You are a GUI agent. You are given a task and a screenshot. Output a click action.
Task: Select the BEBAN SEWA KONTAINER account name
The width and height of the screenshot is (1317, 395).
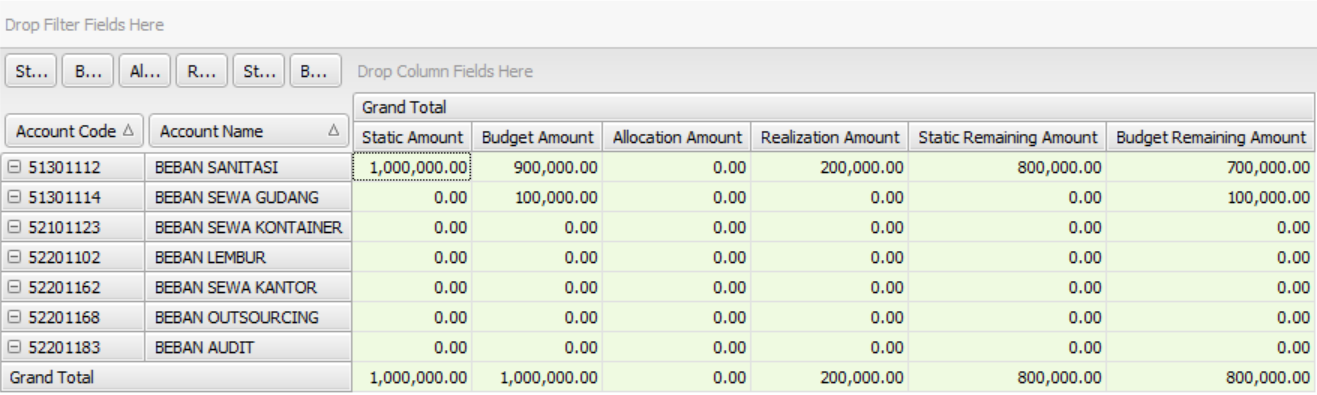248,227
